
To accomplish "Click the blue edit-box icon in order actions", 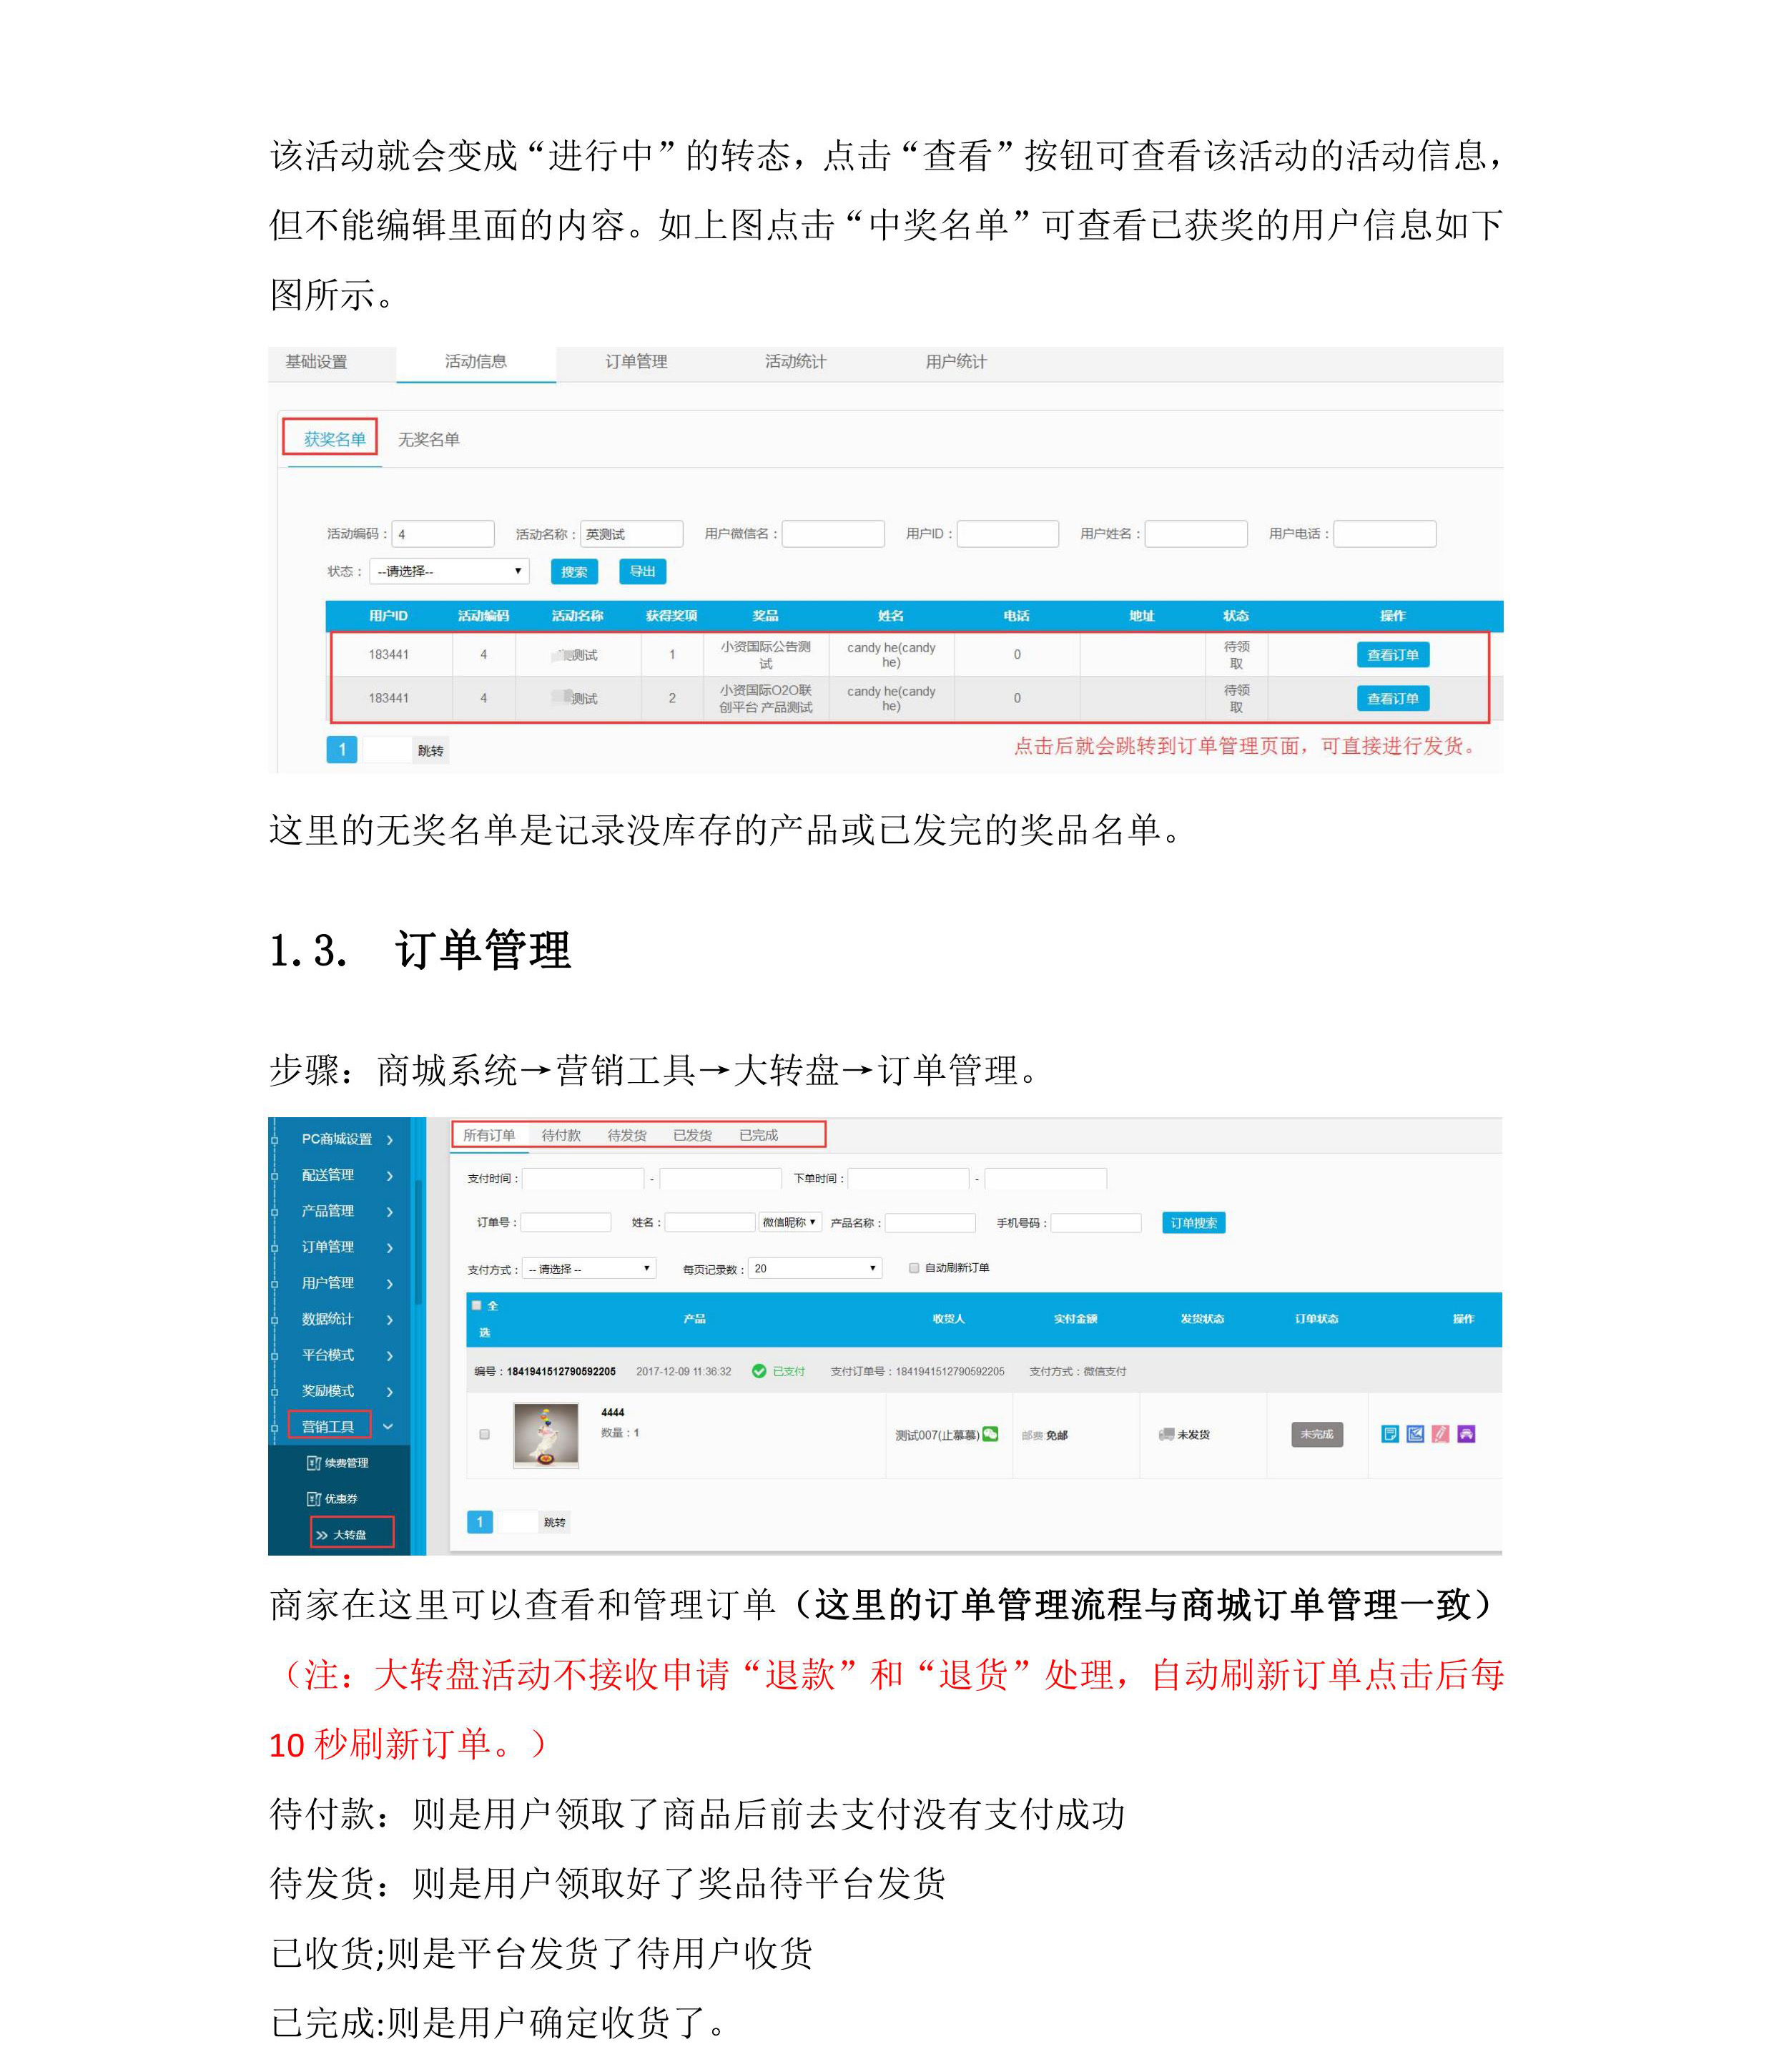I will tap(1415, 1433).
